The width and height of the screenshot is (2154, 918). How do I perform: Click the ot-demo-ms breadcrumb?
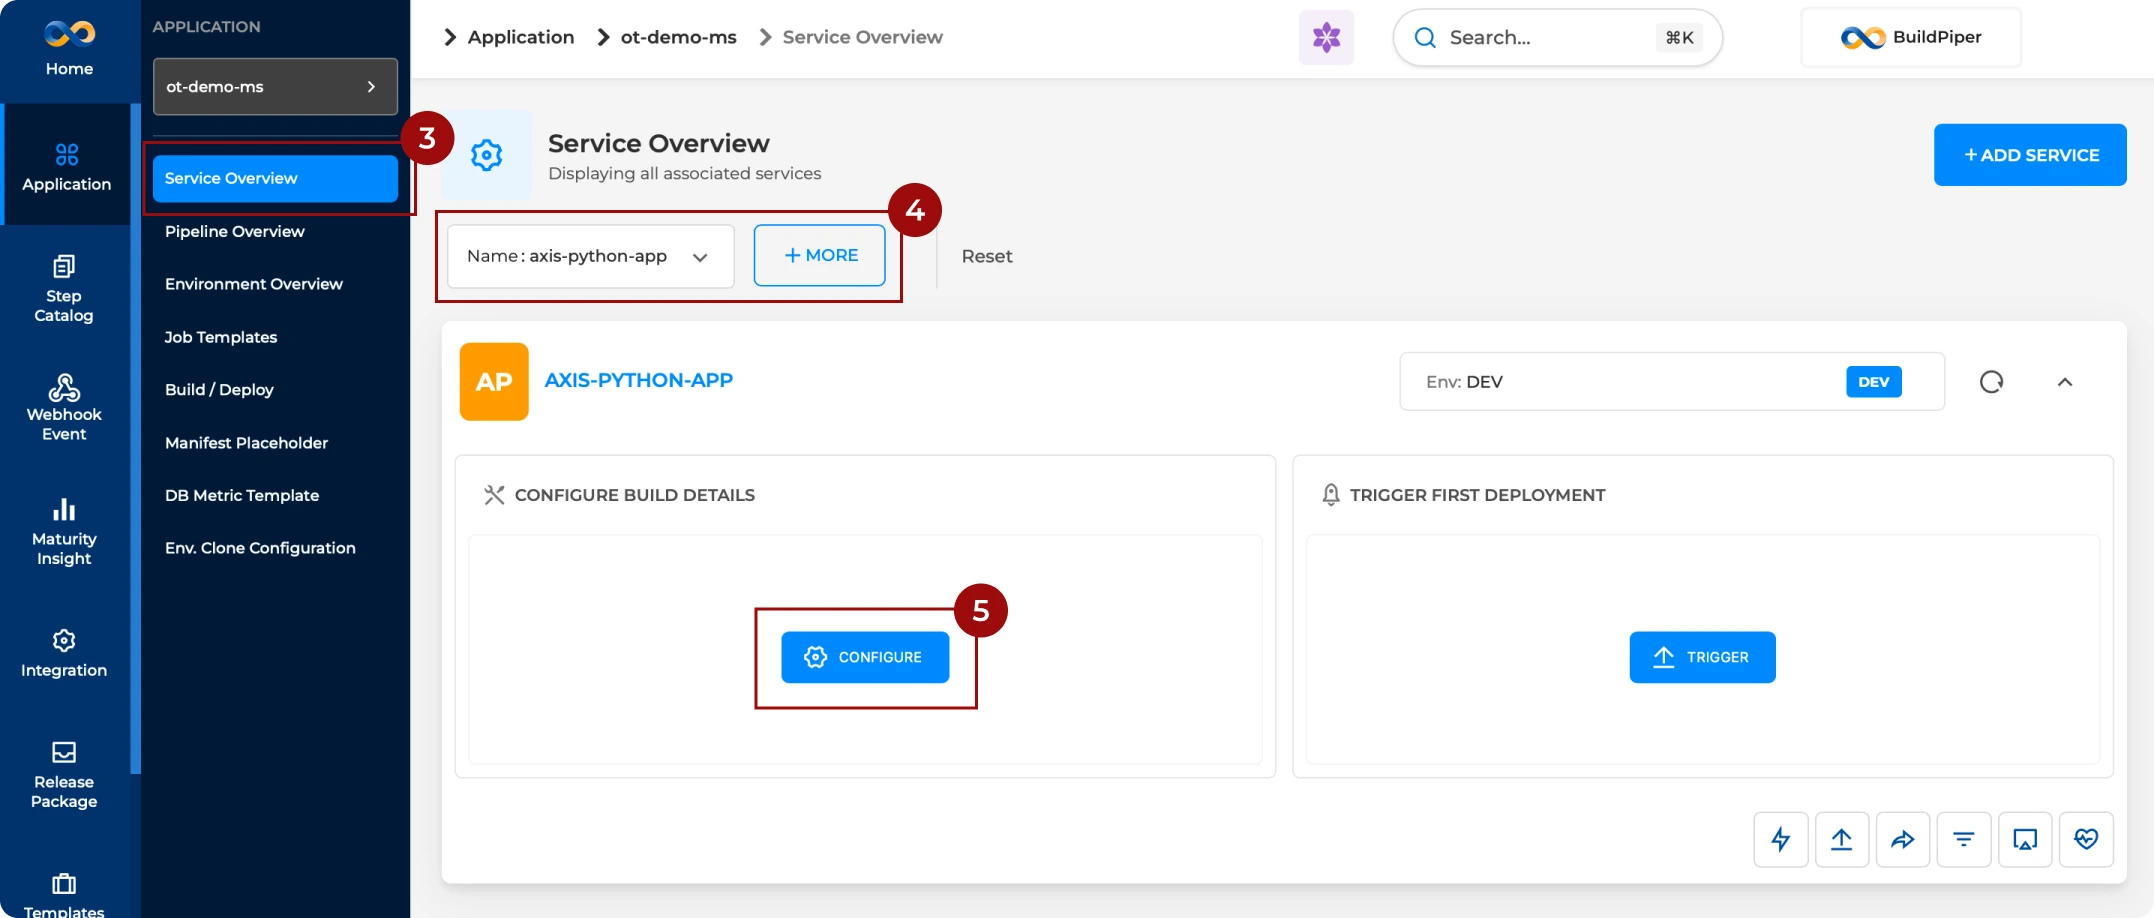click(x=678, y=37)
